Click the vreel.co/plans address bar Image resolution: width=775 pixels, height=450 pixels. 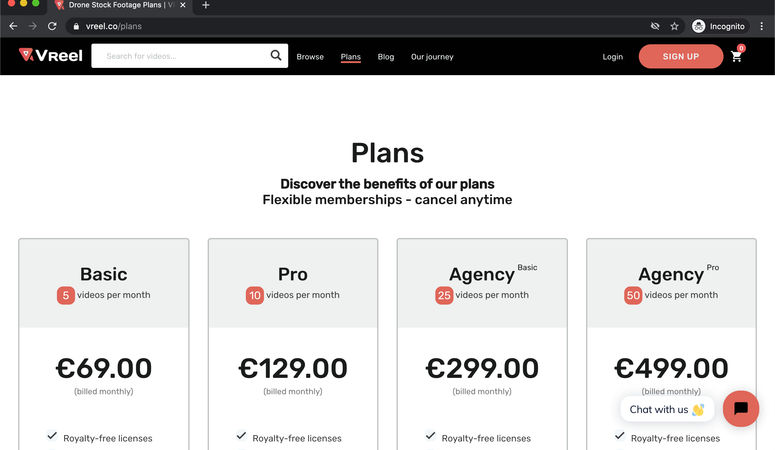point(356,26)
